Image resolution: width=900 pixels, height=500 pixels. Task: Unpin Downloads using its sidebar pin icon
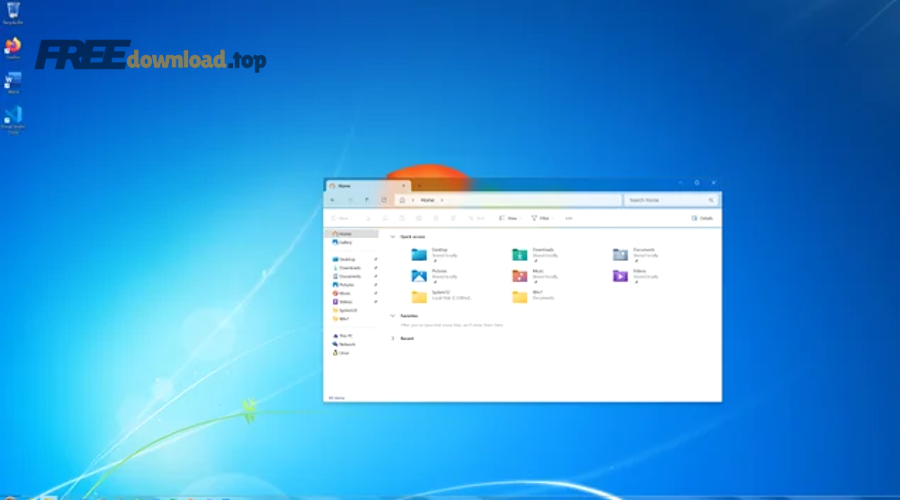pyautogui.click(x=375, y=268)
